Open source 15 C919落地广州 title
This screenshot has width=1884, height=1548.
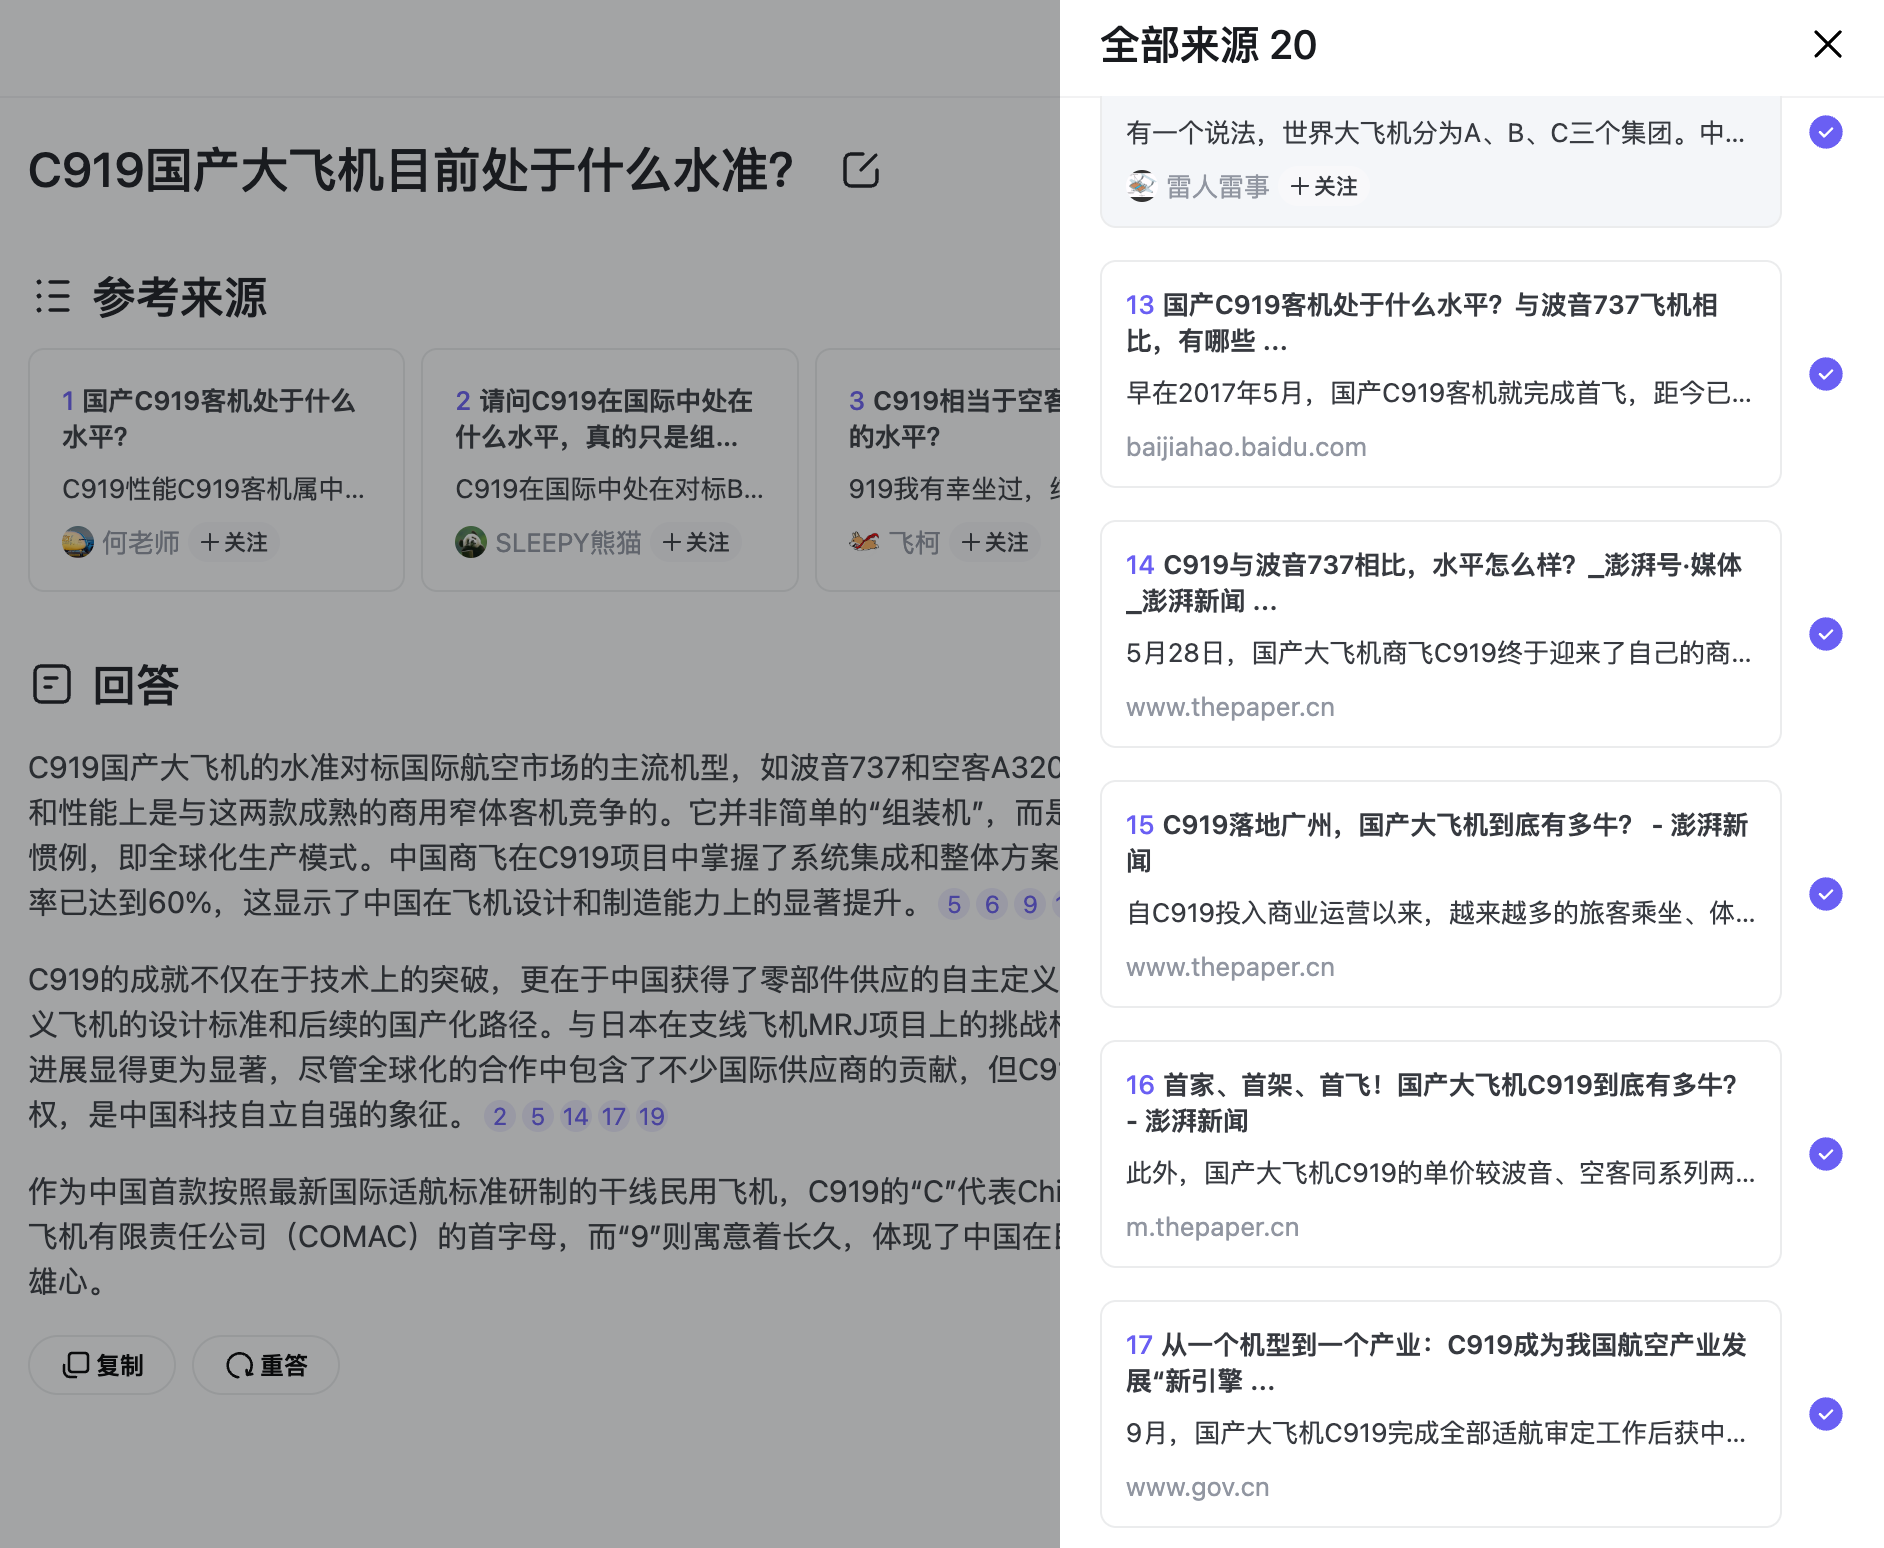tap(1437, 843)
